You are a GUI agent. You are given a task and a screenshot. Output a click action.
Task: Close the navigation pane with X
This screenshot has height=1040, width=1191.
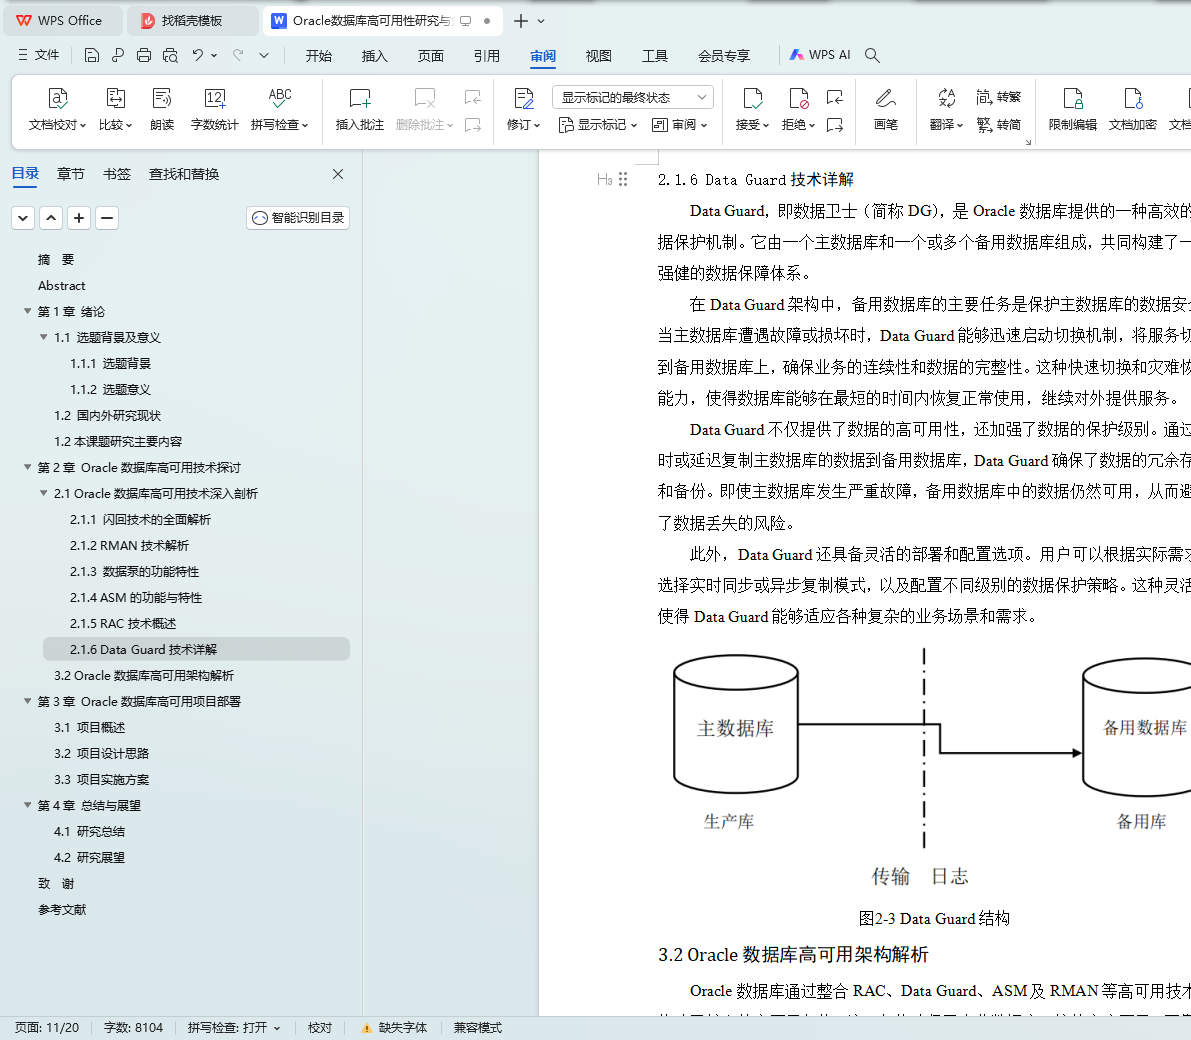pyautogui.click(x=338, y=174)
